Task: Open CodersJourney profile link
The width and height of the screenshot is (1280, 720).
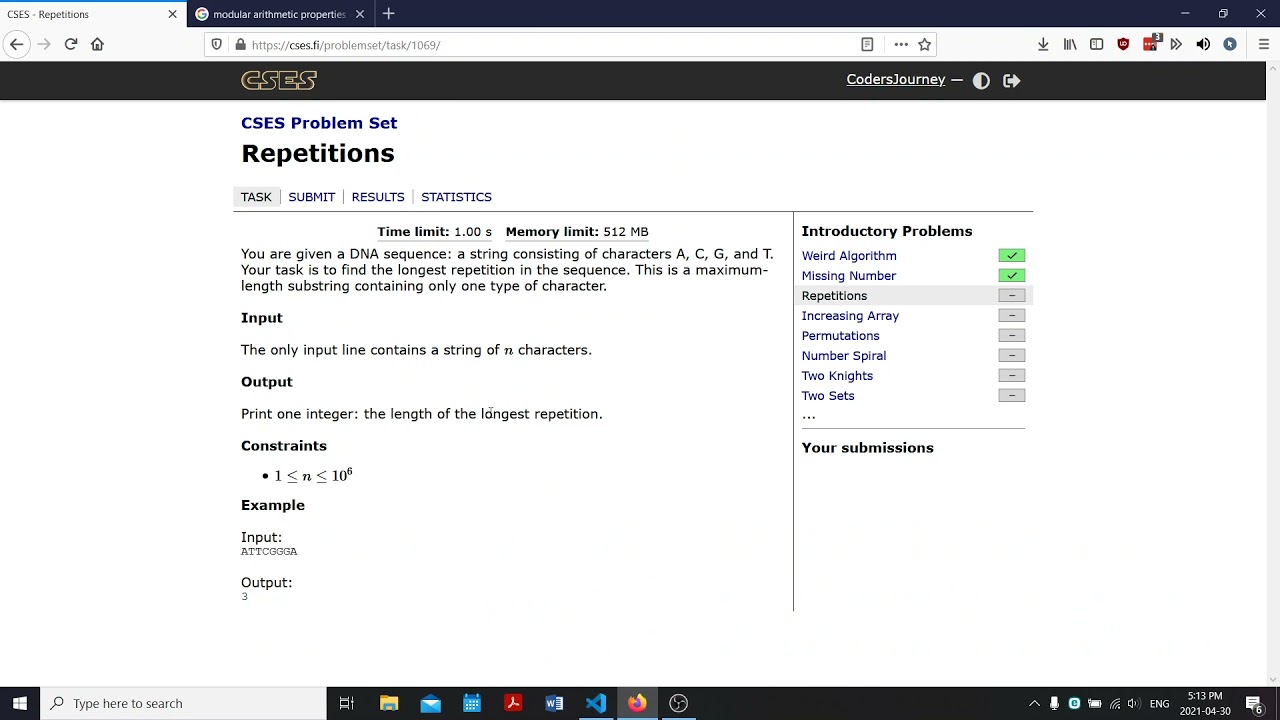Action: (895, 80)
